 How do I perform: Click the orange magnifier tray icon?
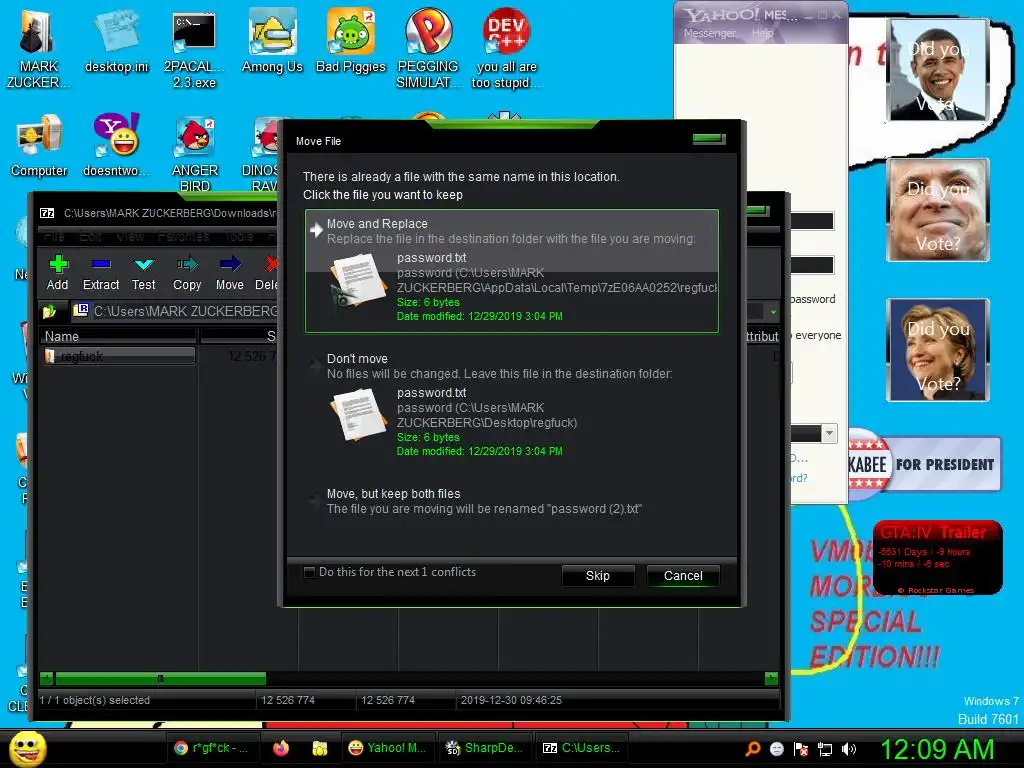pos(753,749)
